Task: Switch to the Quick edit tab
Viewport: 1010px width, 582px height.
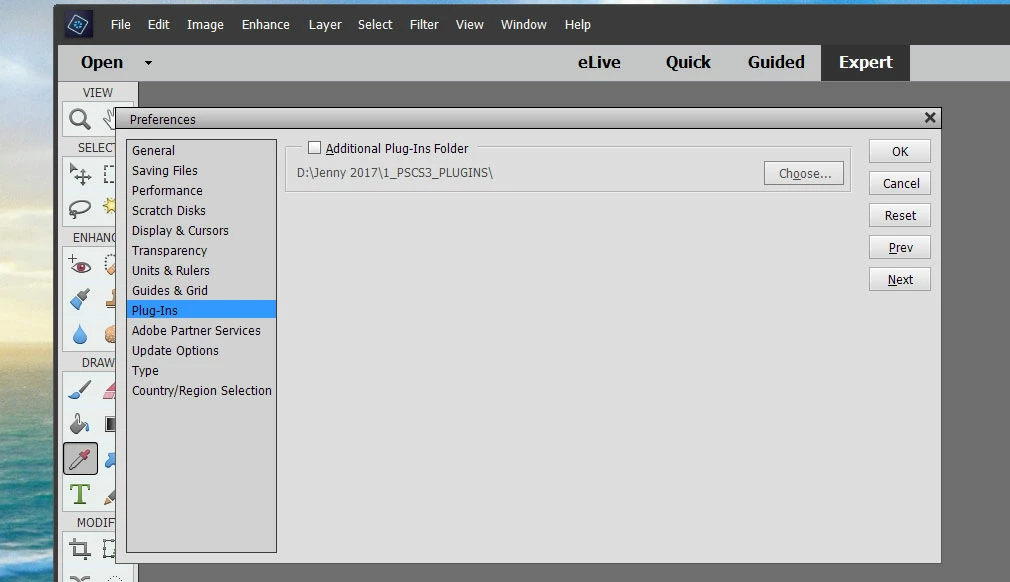Action: click(x=688, y=62)
